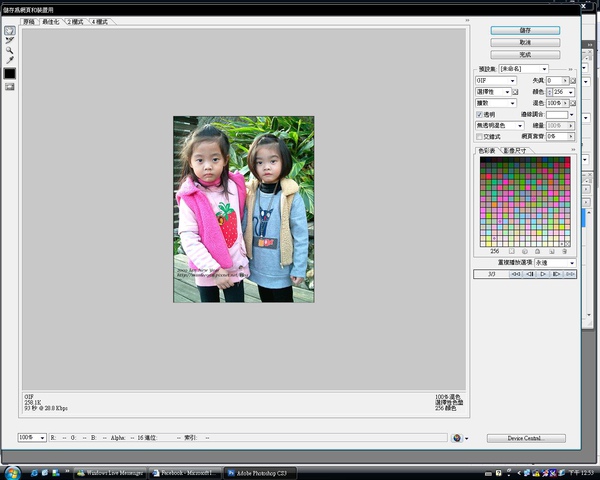Go to next animation frame
Image resolution: width=600 pixels, height=480 pixels.
pyautogui.click(x=556, y=274)
